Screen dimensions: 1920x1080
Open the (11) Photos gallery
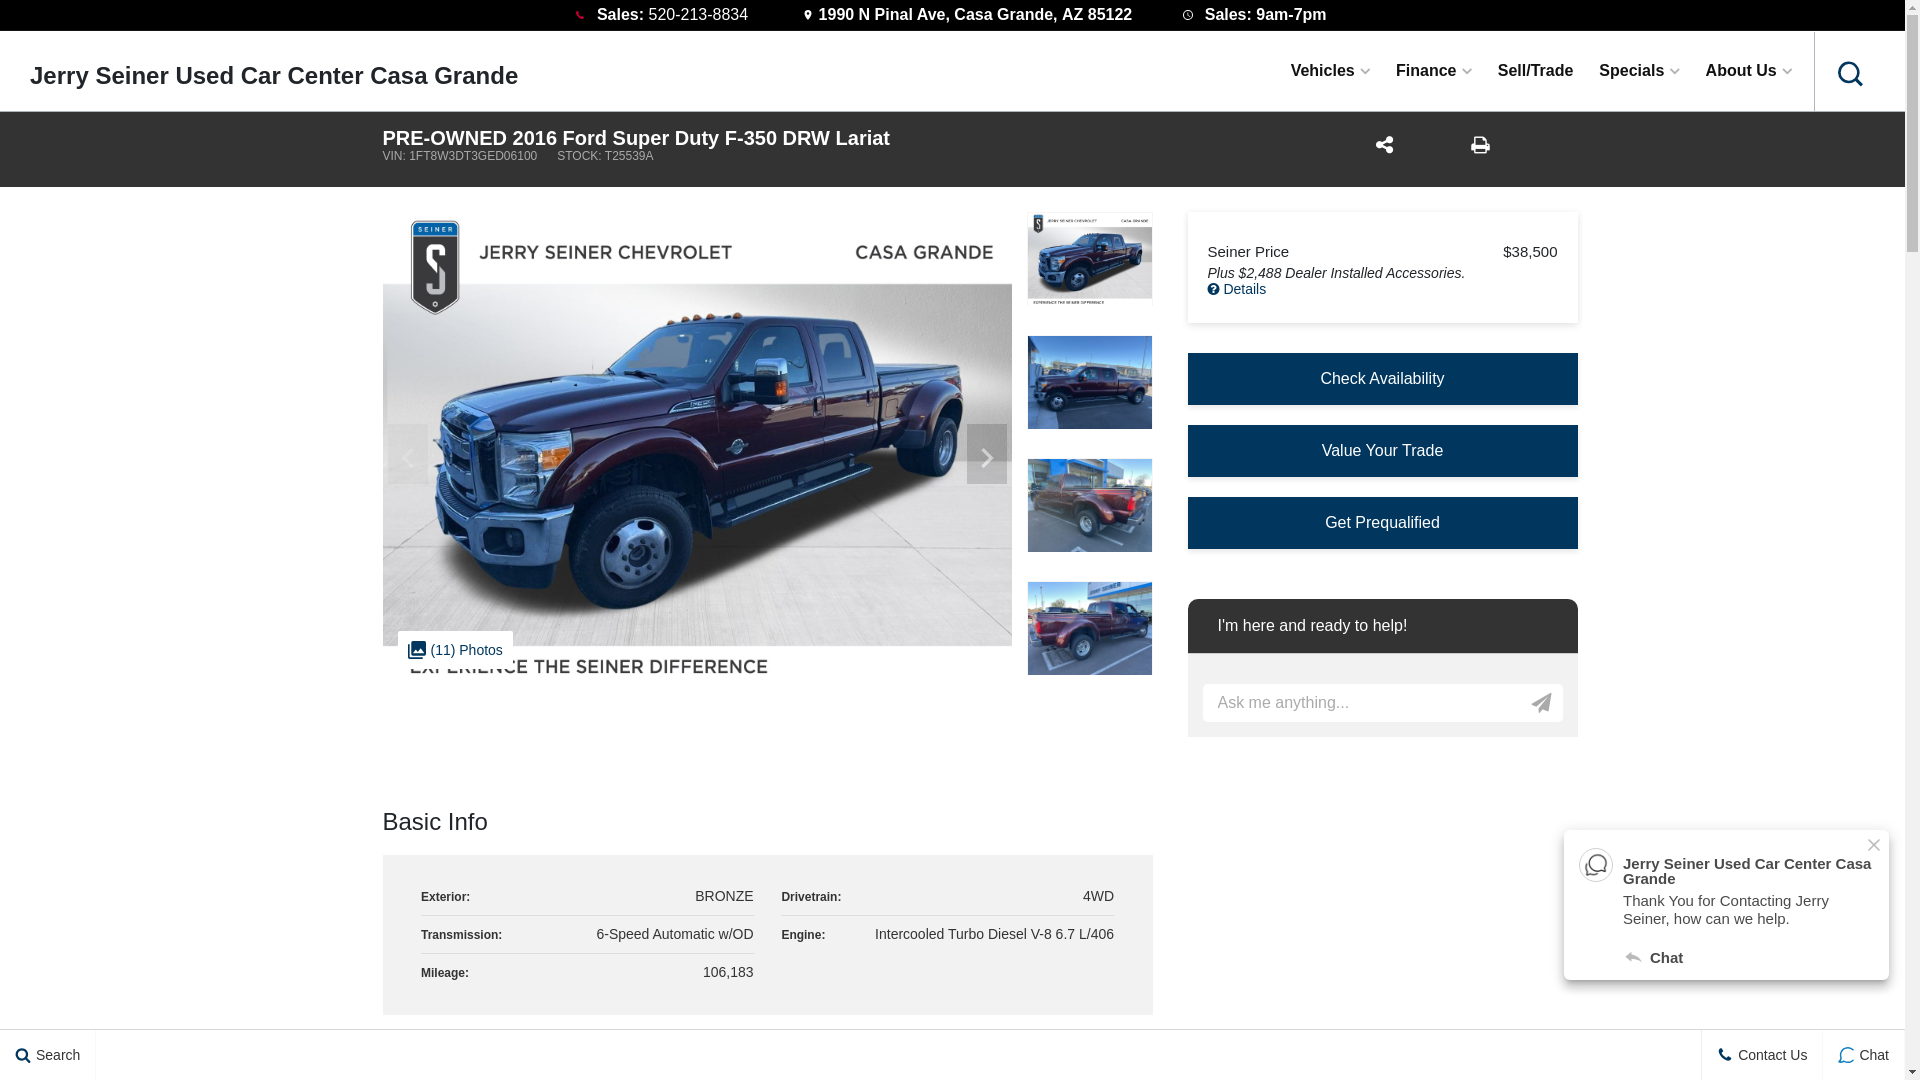click(x=455, y=650)
